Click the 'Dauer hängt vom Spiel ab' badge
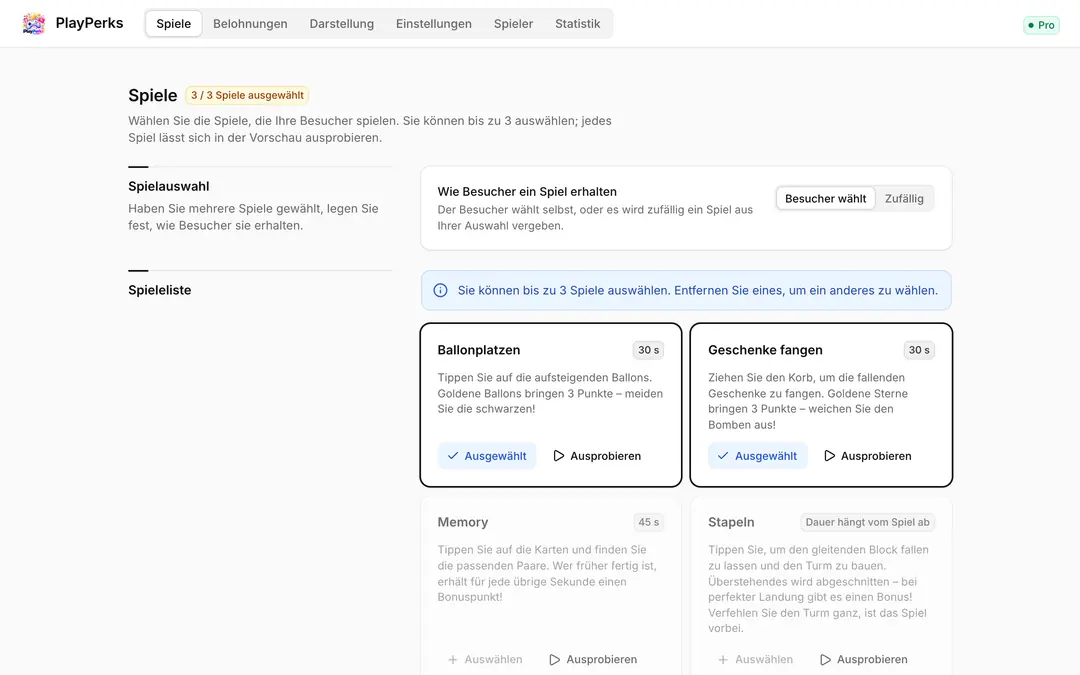Viewport: 1080px width, 675px height. pyautogui.click(x=867, y=522)
